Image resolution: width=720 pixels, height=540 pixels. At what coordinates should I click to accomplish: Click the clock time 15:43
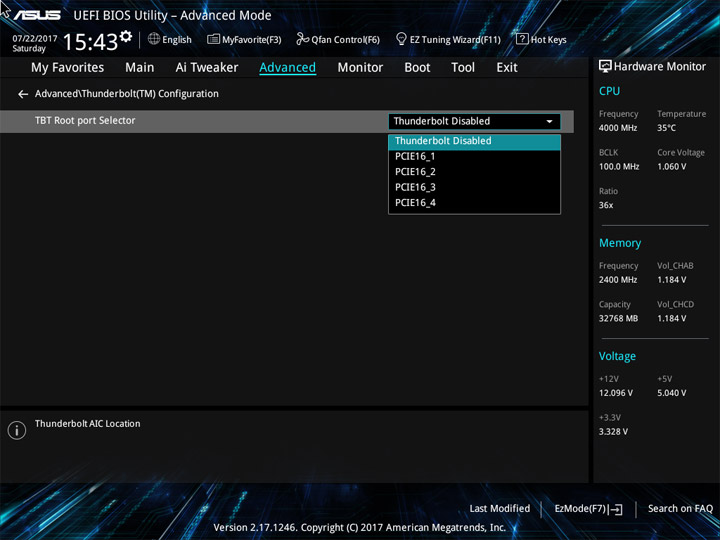90,42
